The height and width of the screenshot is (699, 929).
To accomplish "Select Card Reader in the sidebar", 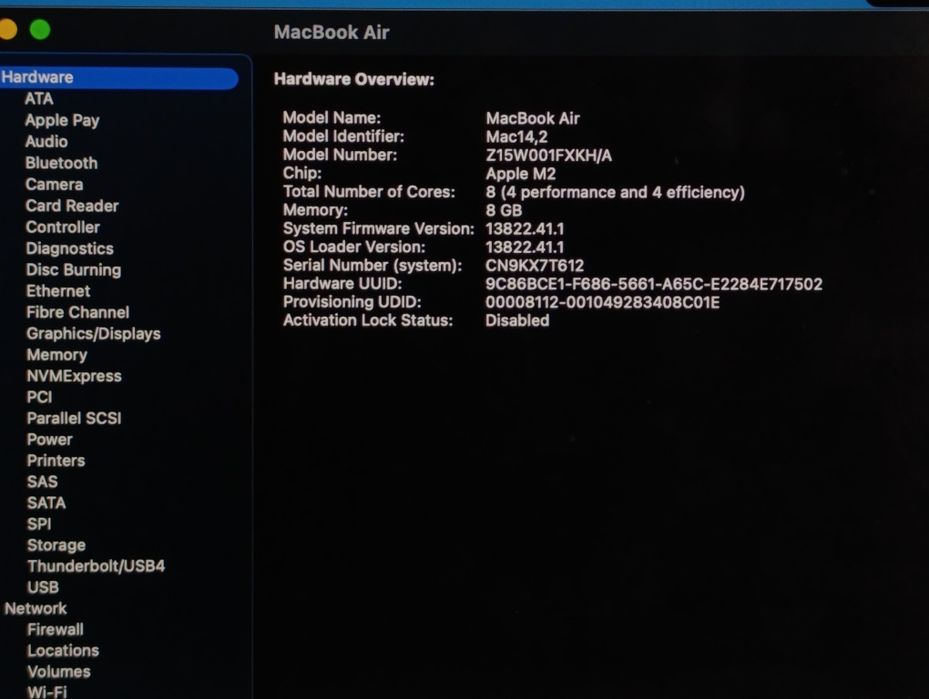I will click(72, 206).
